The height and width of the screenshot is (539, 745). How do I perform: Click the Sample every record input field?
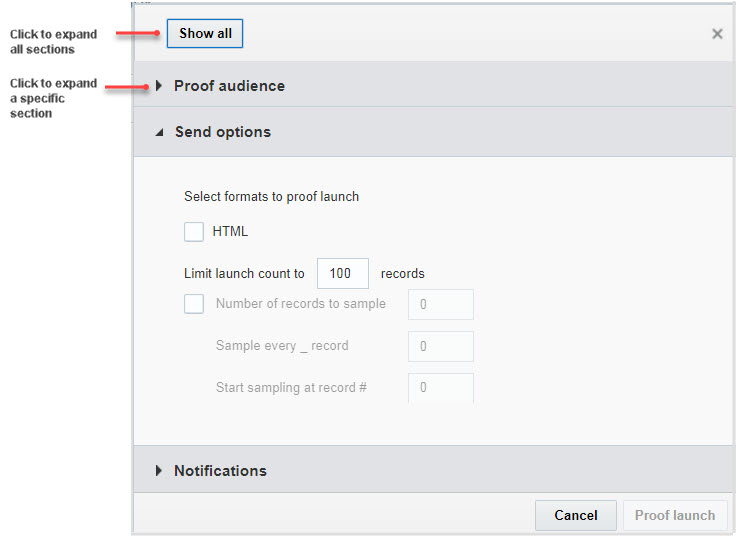pos(440,346)
